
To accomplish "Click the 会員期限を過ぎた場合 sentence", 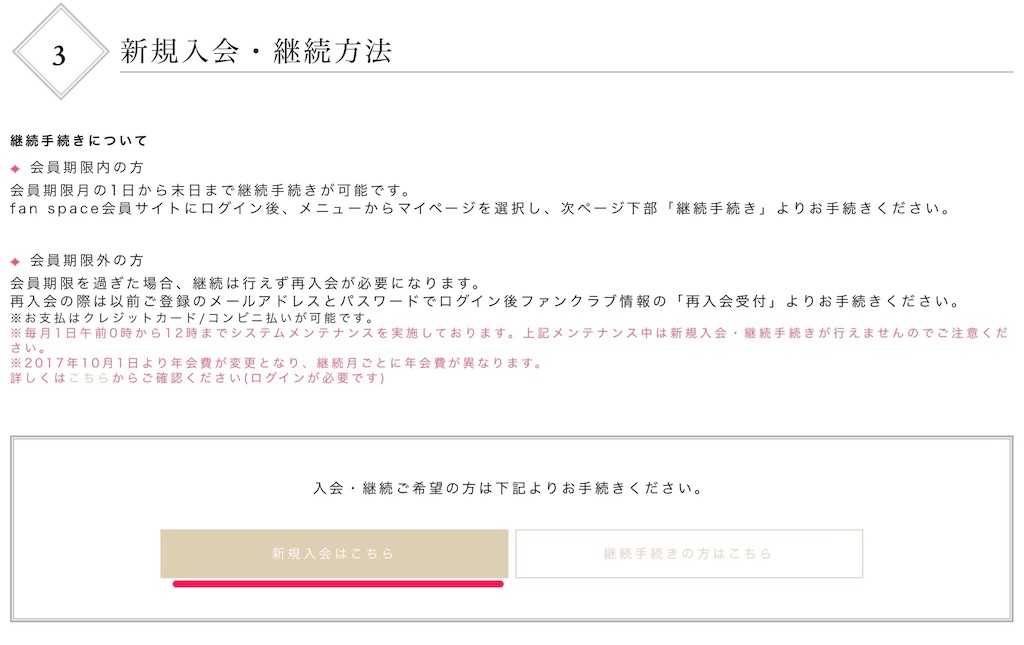I will tap(246, 283).
